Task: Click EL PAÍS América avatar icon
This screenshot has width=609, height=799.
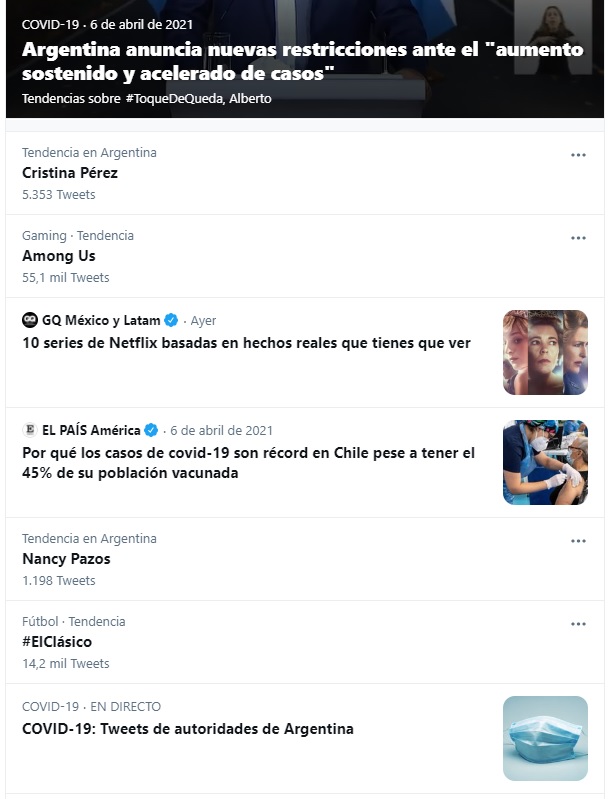Action: pyautogui.click(x=30, y=430)
